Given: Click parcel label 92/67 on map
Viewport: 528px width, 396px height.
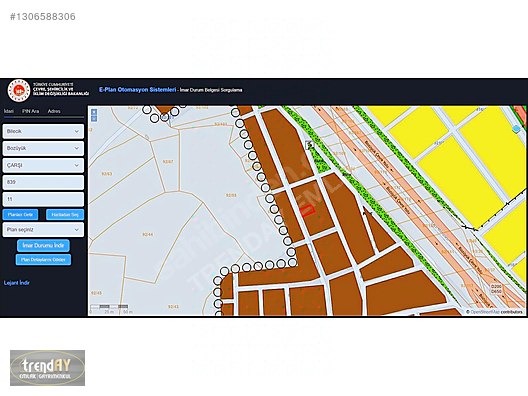Looking at the screenshot, I should [x=168, y=162].
